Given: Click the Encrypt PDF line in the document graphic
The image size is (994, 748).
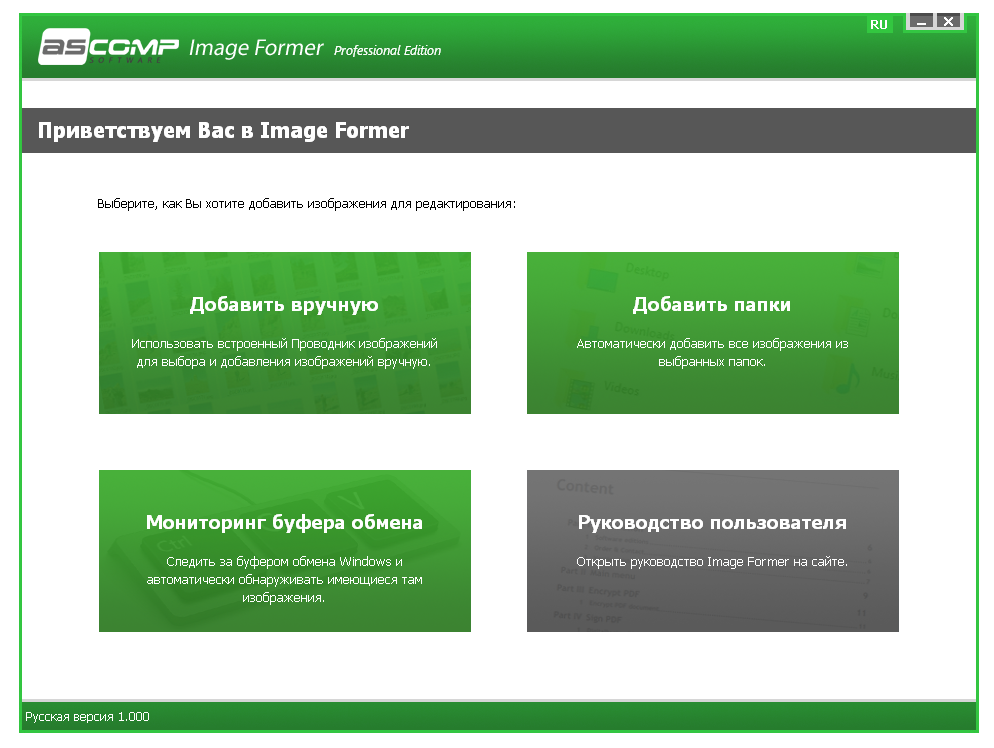Looking at the screenshot, I should 600,591.
